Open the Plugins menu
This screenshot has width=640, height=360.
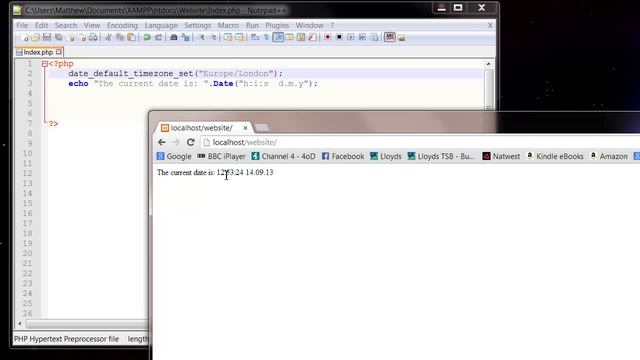click(x=277, y=25)
